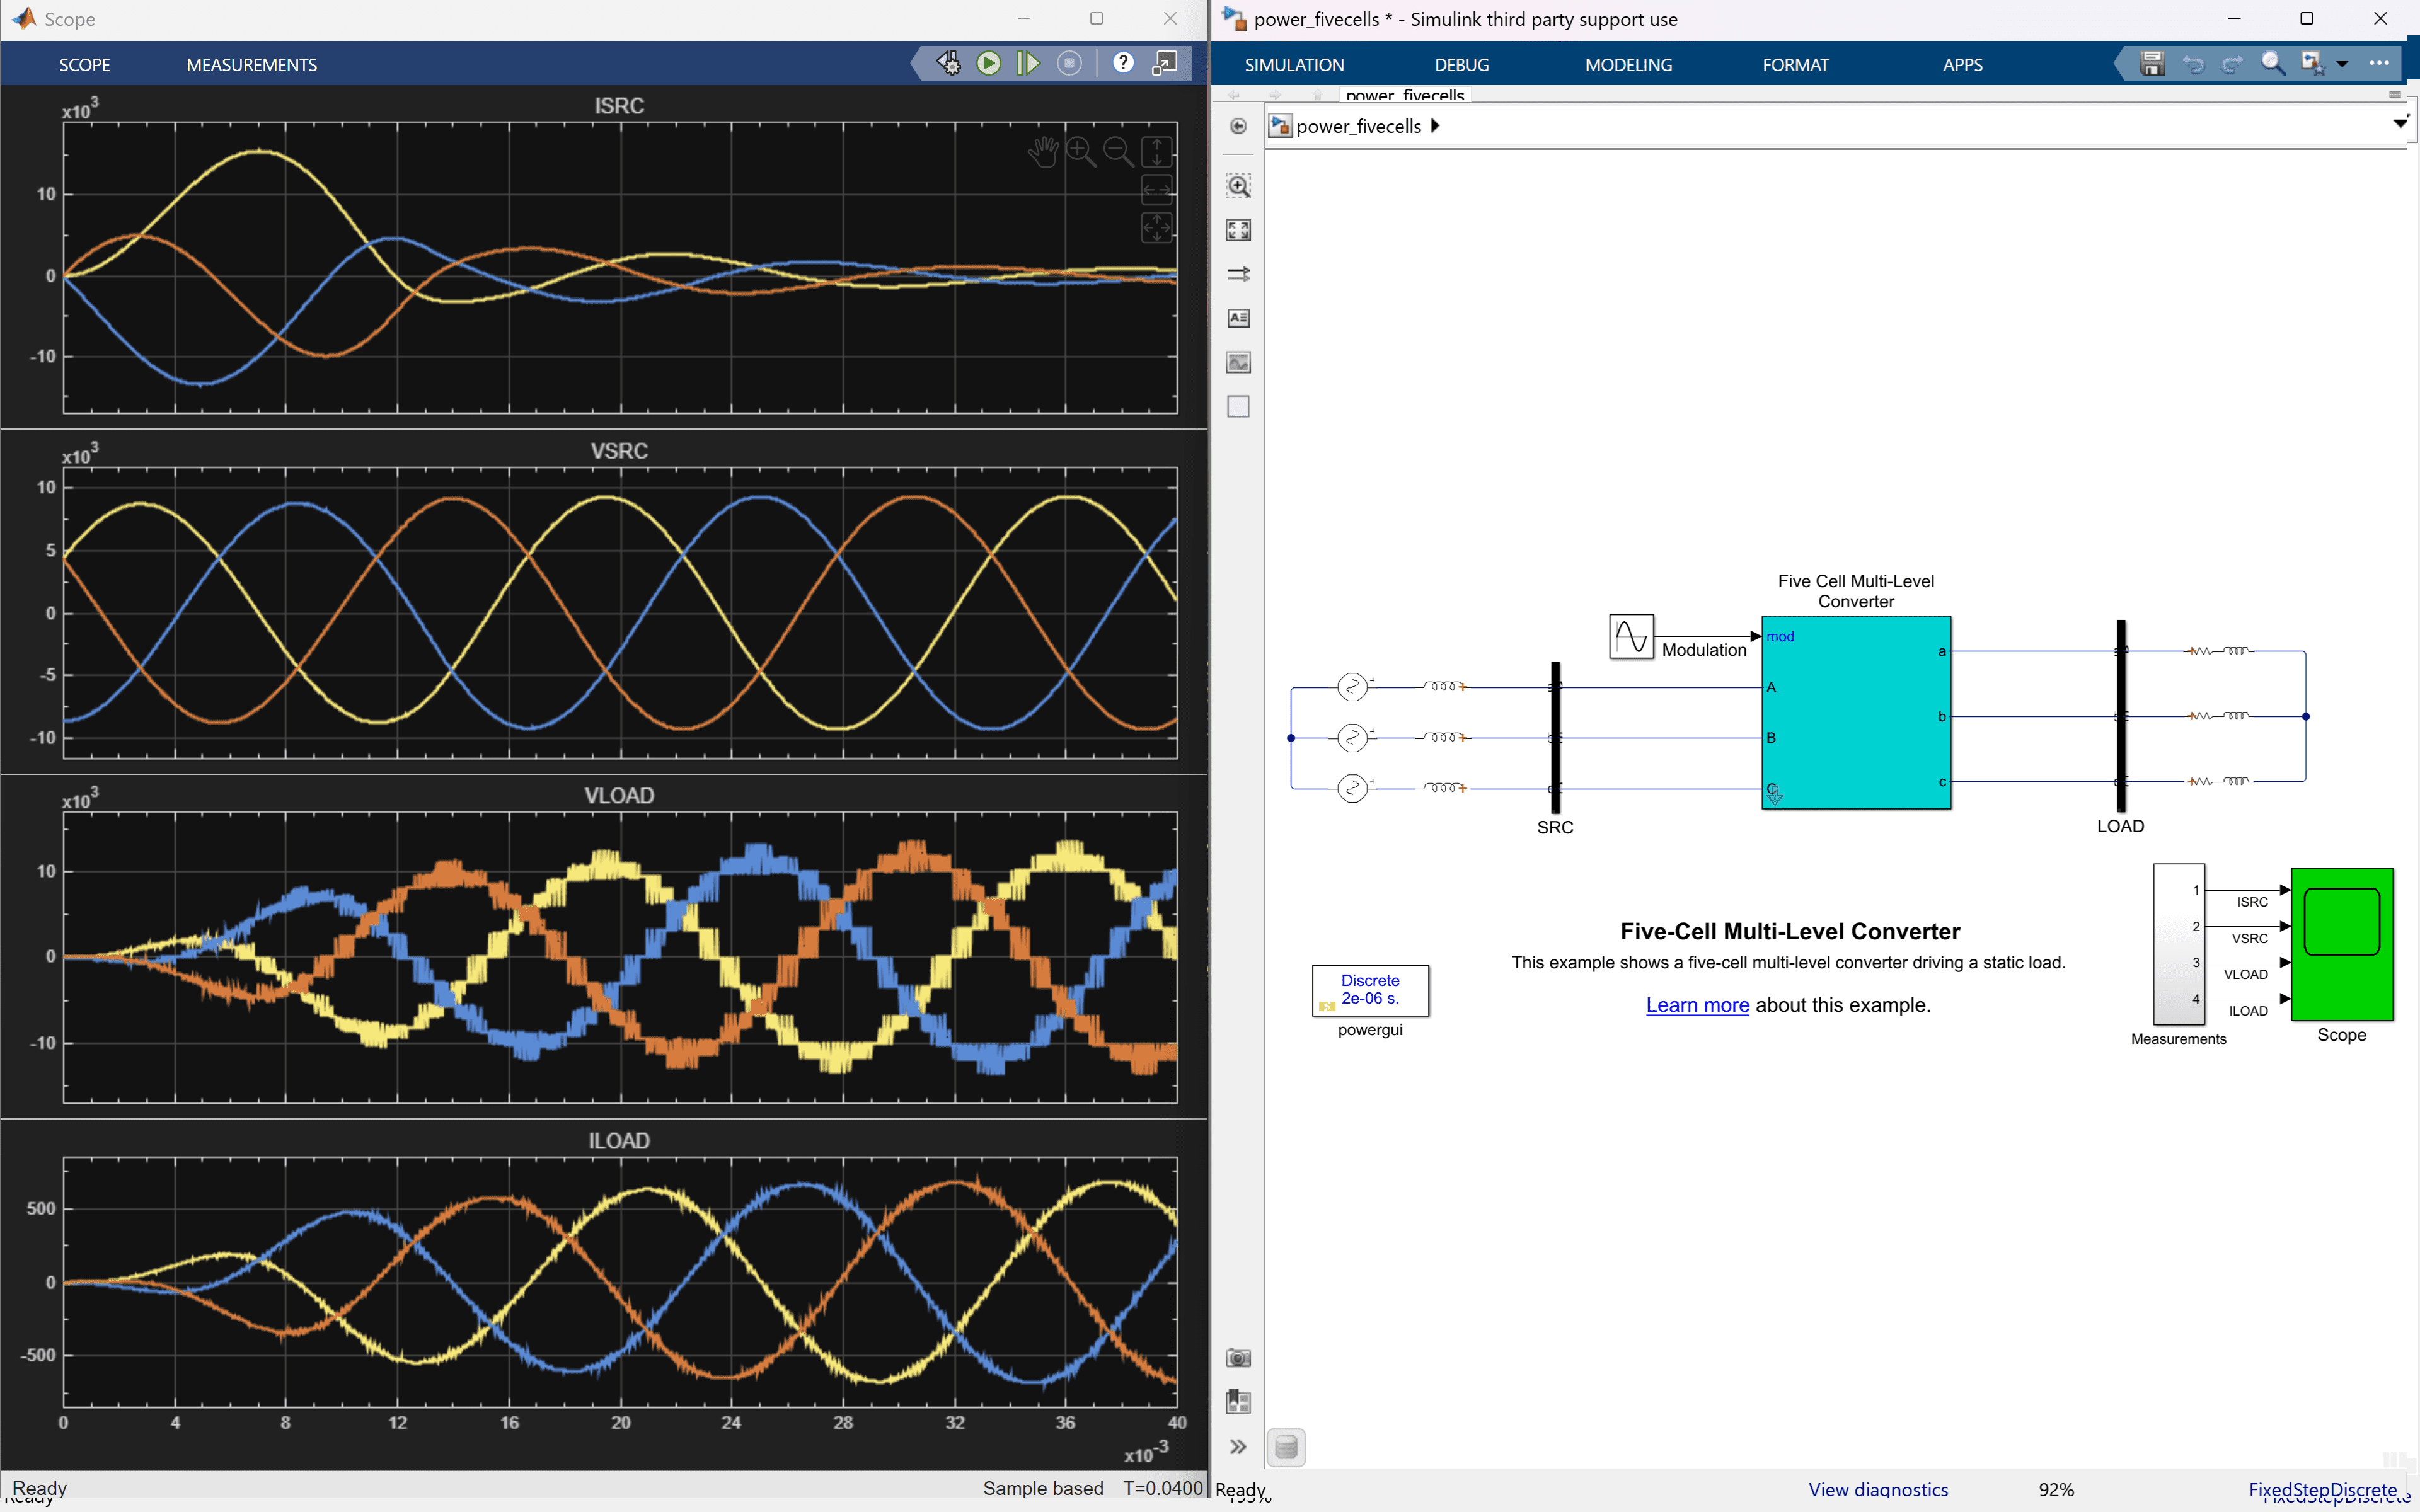Viewport: 2420px width, 1512px height.
Task: Expand the power_fivecells breadcrumb arrow
Action: click(x=1436, y=125)
